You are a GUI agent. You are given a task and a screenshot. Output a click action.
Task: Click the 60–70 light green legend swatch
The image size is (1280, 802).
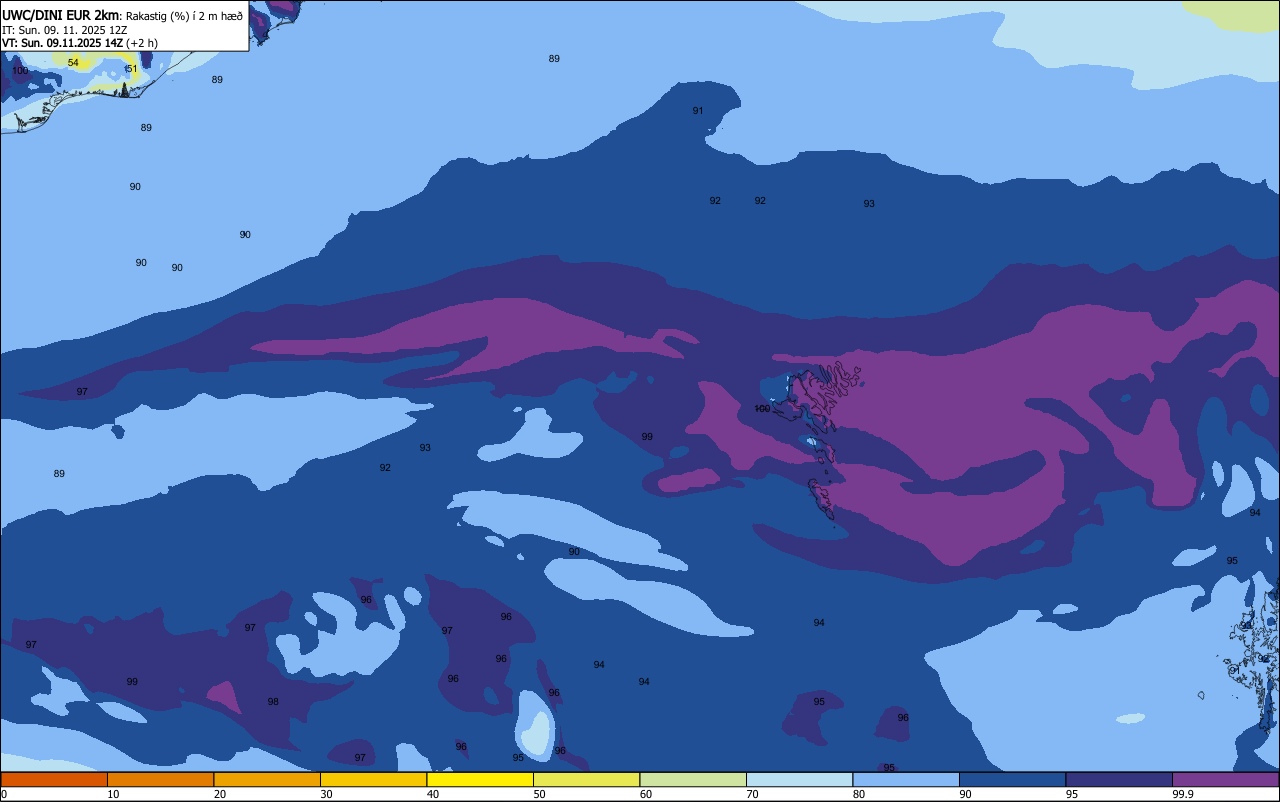pos(693,779)
